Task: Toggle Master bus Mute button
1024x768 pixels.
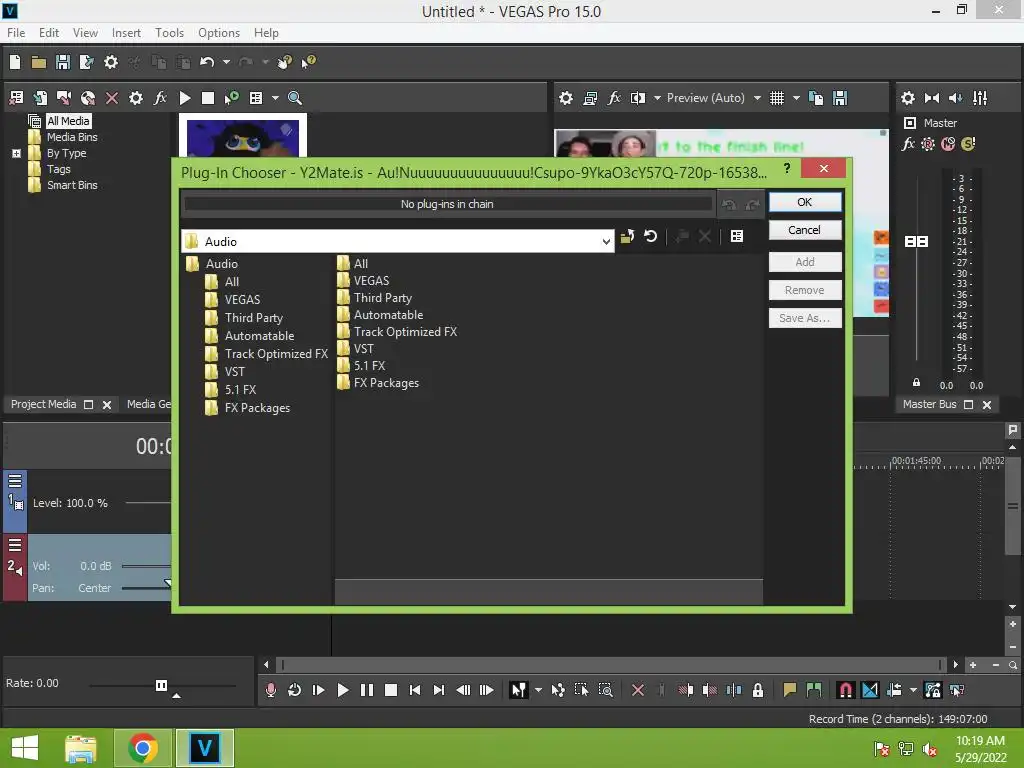Action: [948, 144]
